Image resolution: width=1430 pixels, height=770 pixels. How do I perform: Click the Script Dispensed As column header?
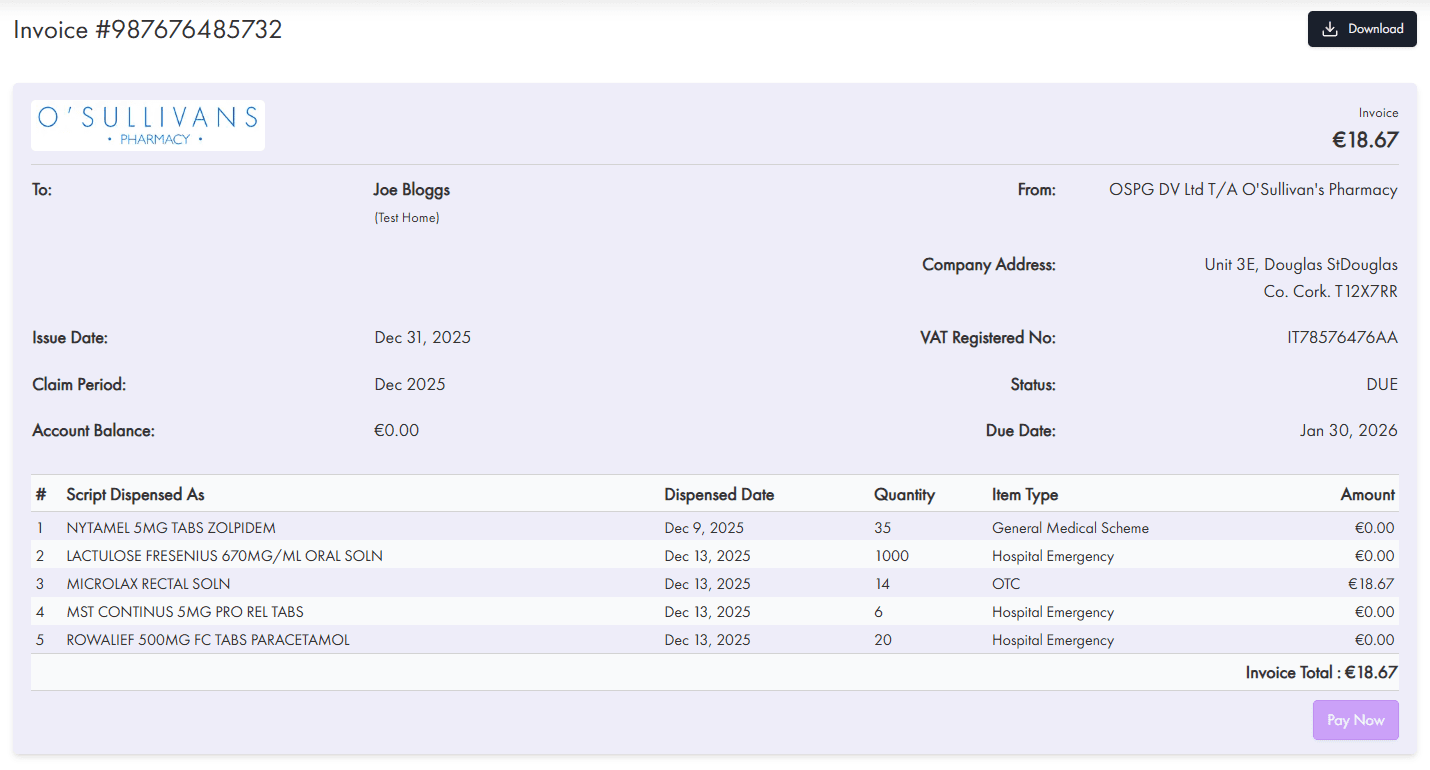(x=135, y=494)
